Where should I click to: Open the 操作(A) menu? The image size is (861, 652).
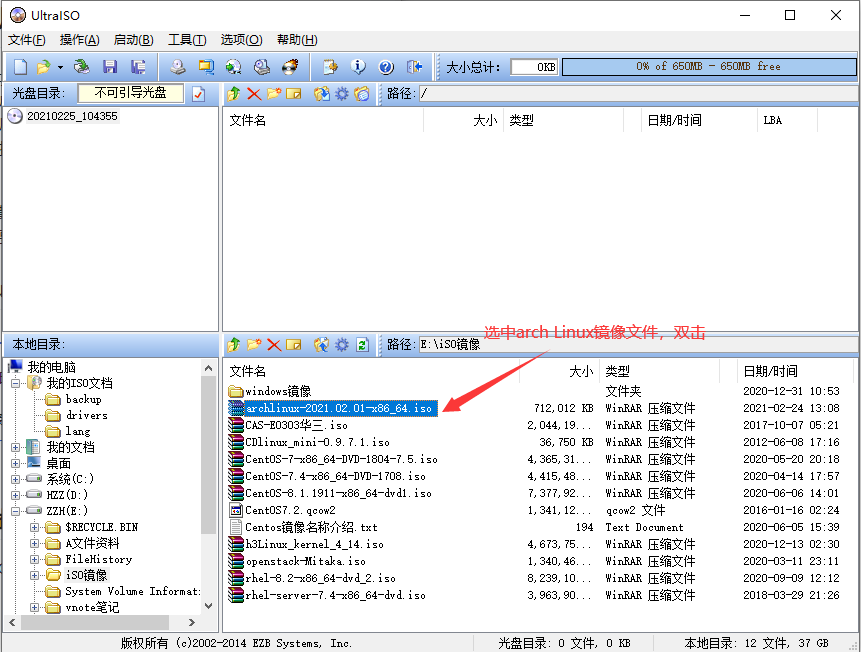80,40
